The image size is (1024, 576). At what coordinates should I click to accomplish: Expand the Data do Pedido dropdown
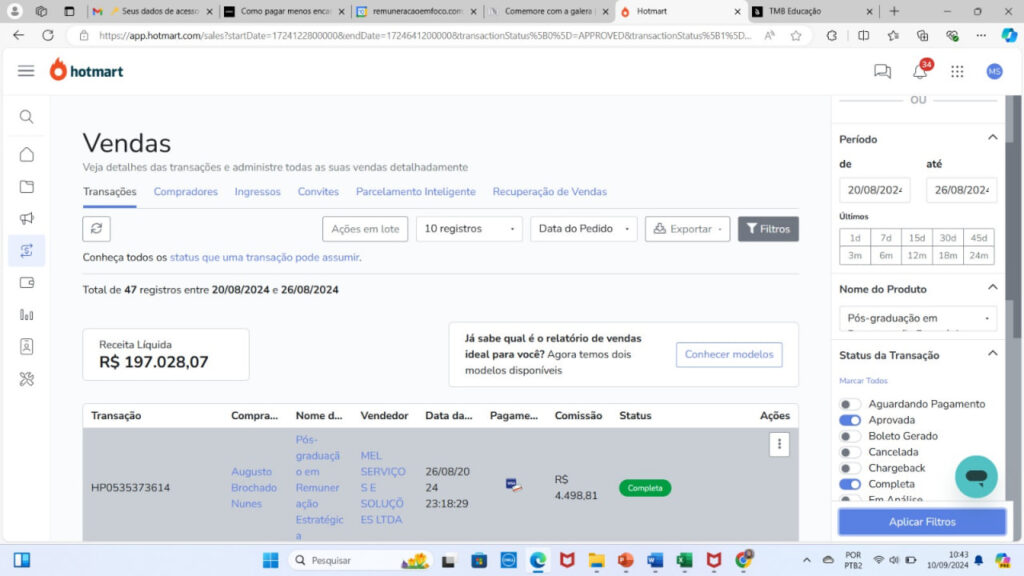click(x=583, y=229)
